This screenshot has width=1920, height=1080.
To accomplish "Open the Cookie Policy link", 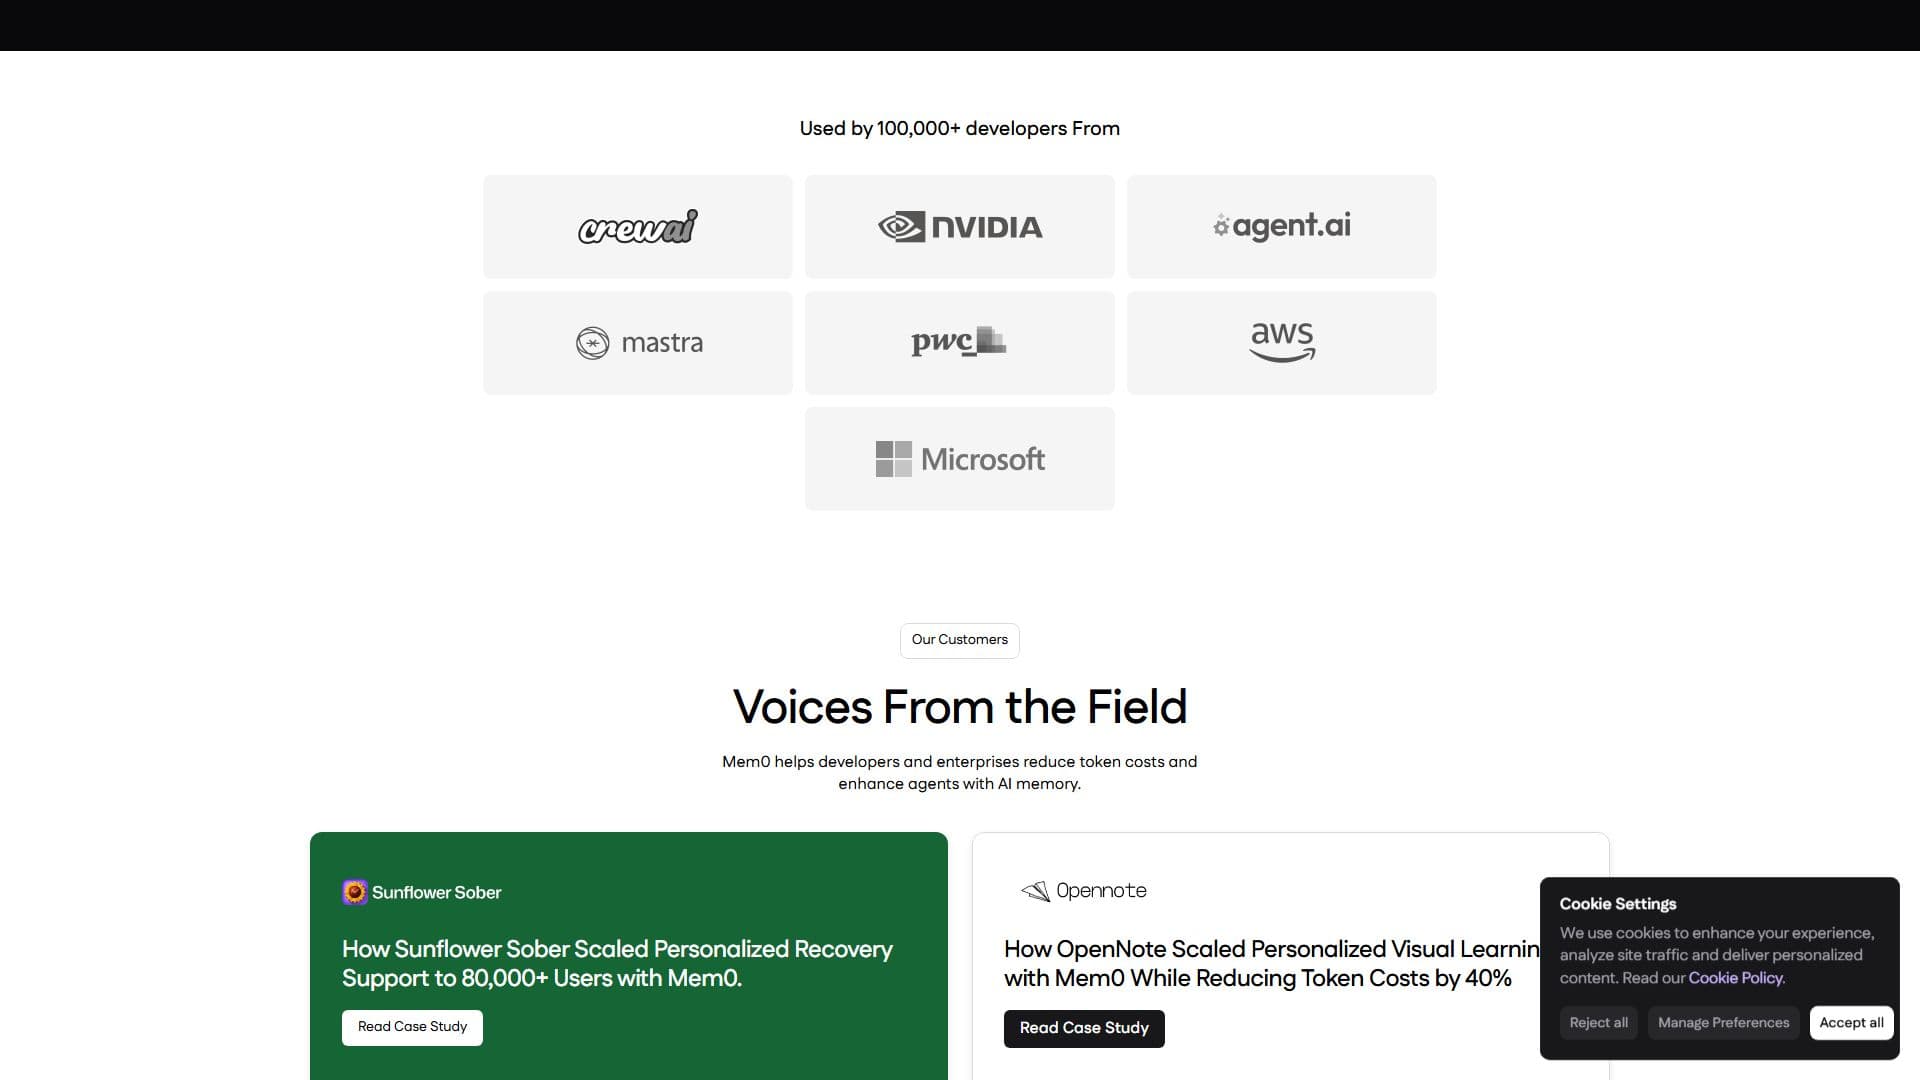I will [x=1736, y=978].
